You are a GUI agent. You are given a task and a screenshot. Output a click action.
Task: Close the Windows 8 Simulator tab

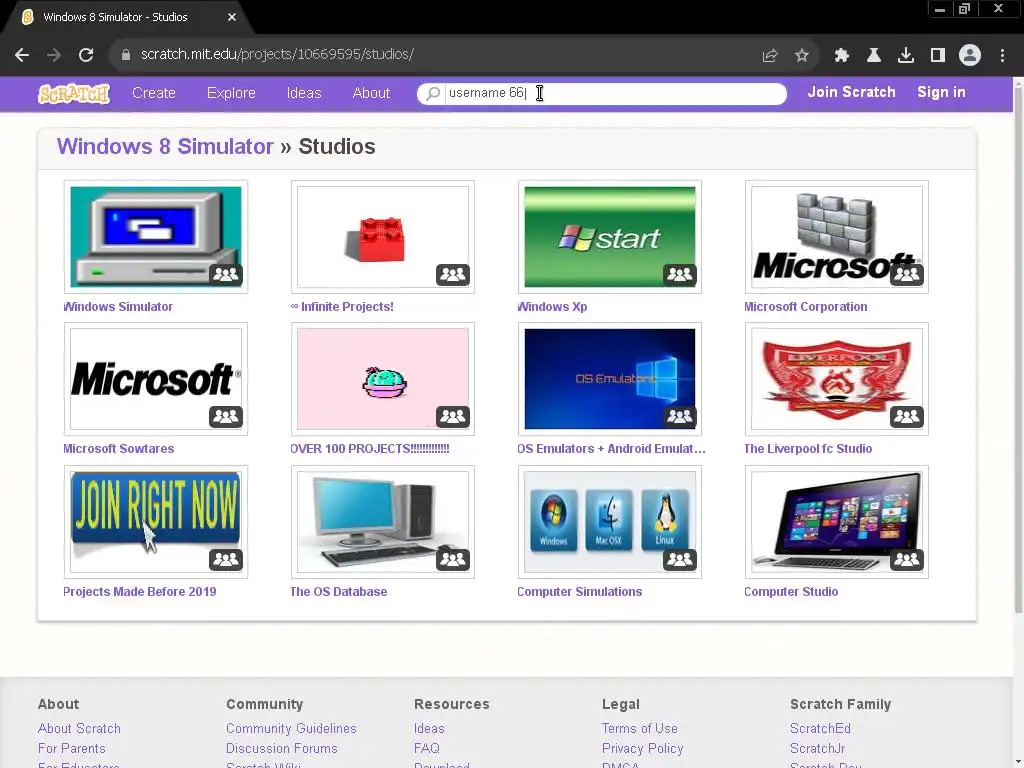click(x=232, y=17)
